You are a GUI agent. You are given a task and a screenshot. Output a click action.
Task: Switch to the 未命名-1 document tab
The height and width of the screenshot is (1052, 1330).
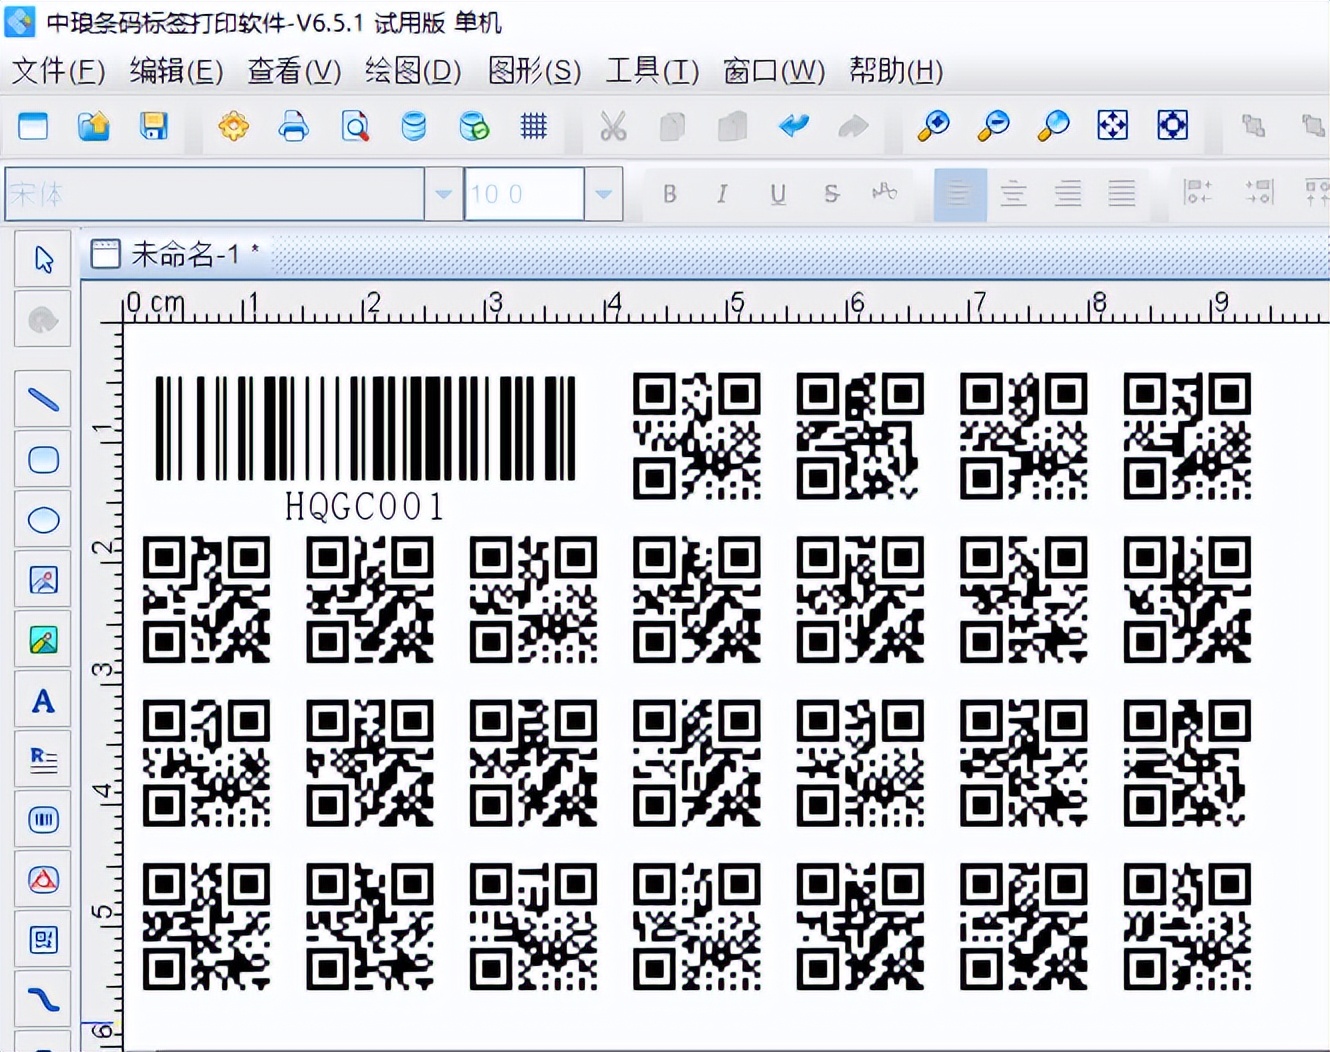(x=175, y=254)
